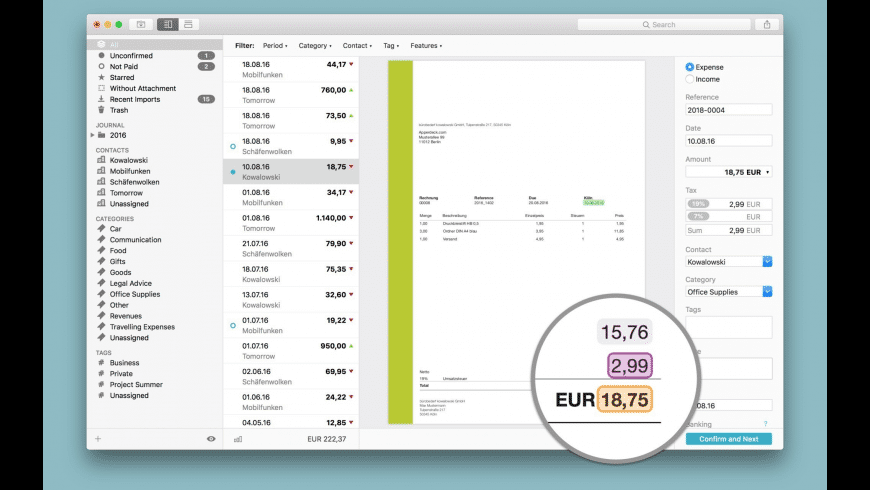
Task: Open the statistics chart icon below list
Action: click(x=238, y=439)
